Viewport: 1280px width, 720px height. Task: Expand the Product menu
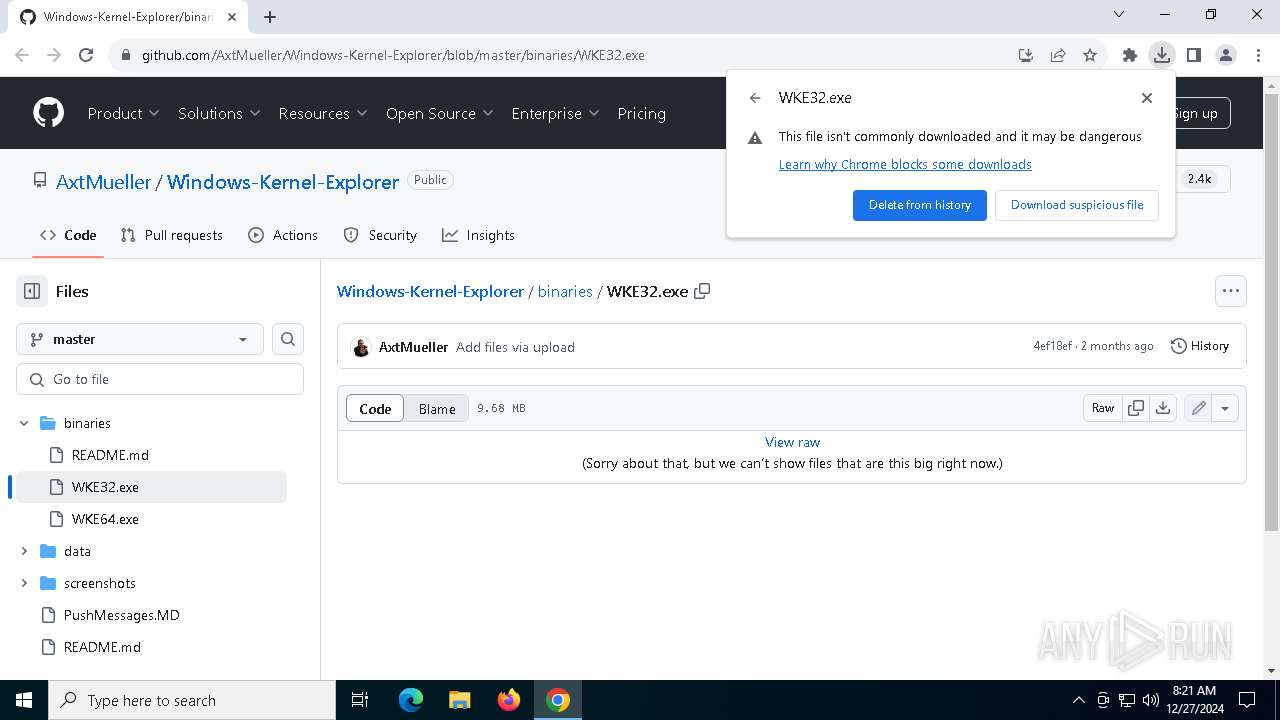coord(123,113)
